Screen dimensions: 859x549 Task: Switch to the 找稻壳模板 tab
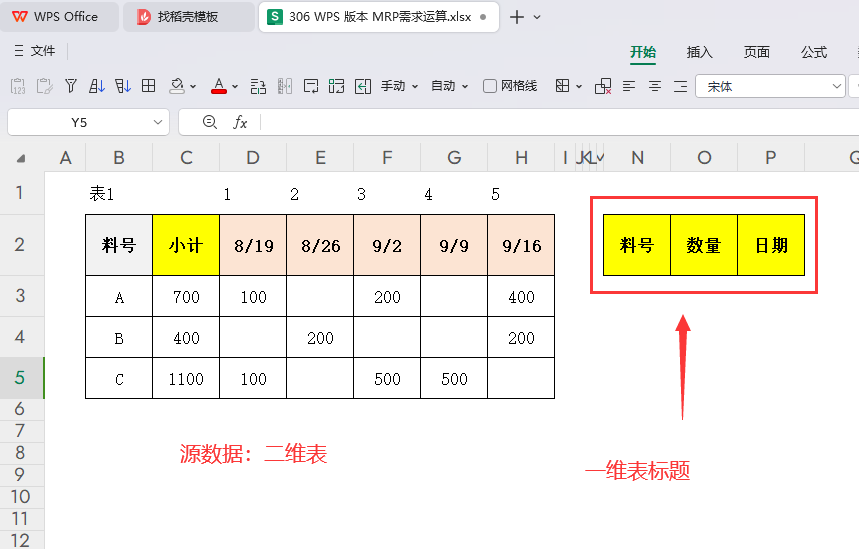[188, 17]
